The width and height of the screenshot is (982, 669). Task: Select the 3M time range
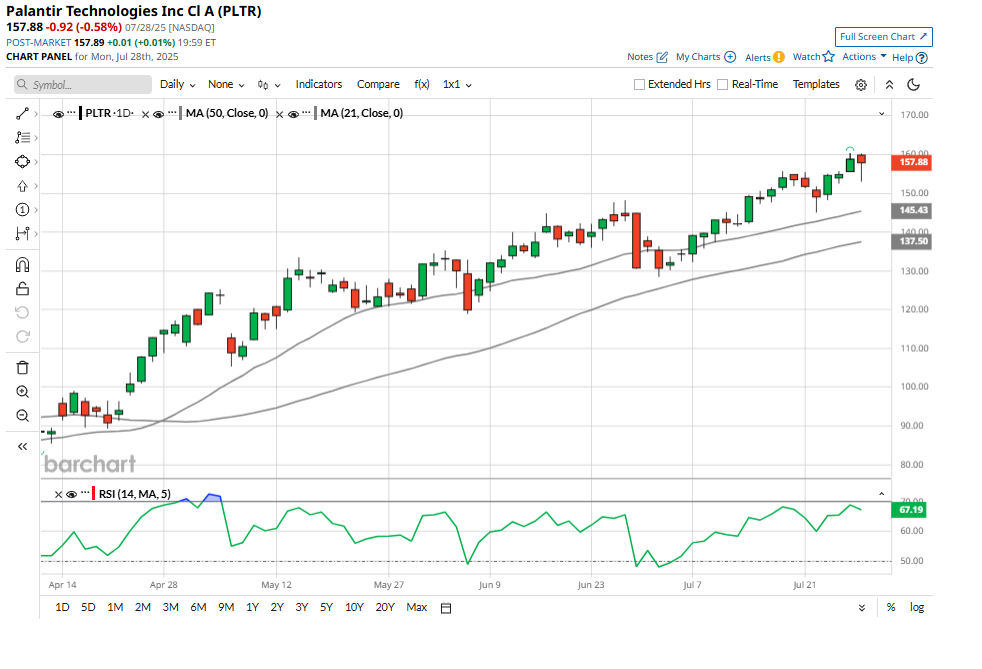click(x=170, y=608)
